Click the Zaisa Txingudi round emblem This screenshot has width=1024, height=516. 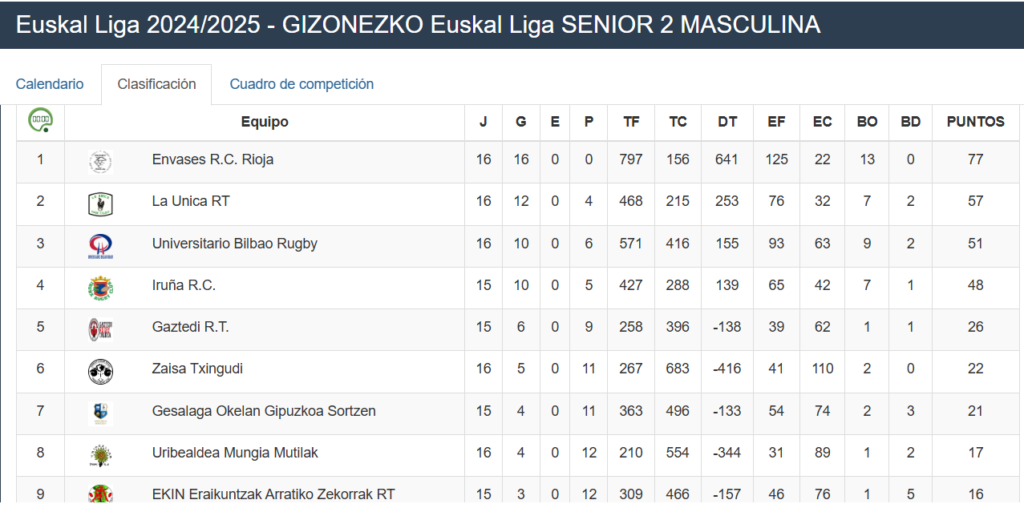[x=101, y=372]
